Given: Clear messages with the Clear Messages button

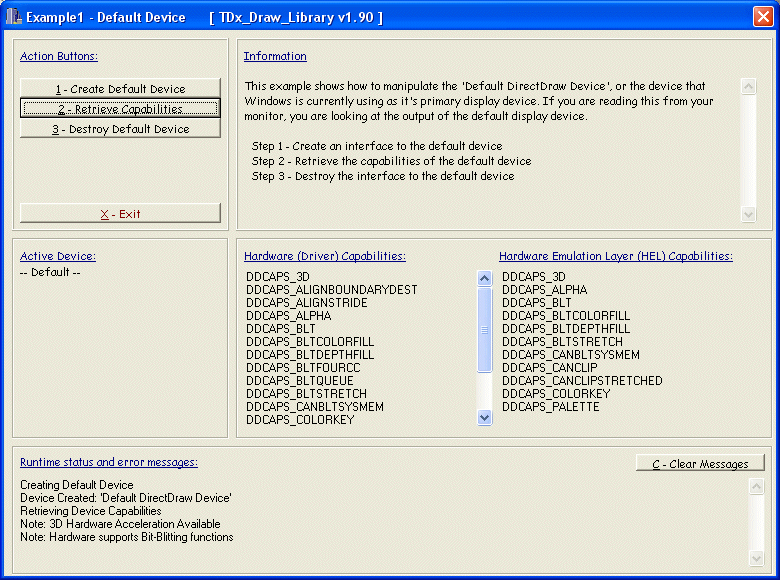Looking at the screenshot, I should pos(700,464).
